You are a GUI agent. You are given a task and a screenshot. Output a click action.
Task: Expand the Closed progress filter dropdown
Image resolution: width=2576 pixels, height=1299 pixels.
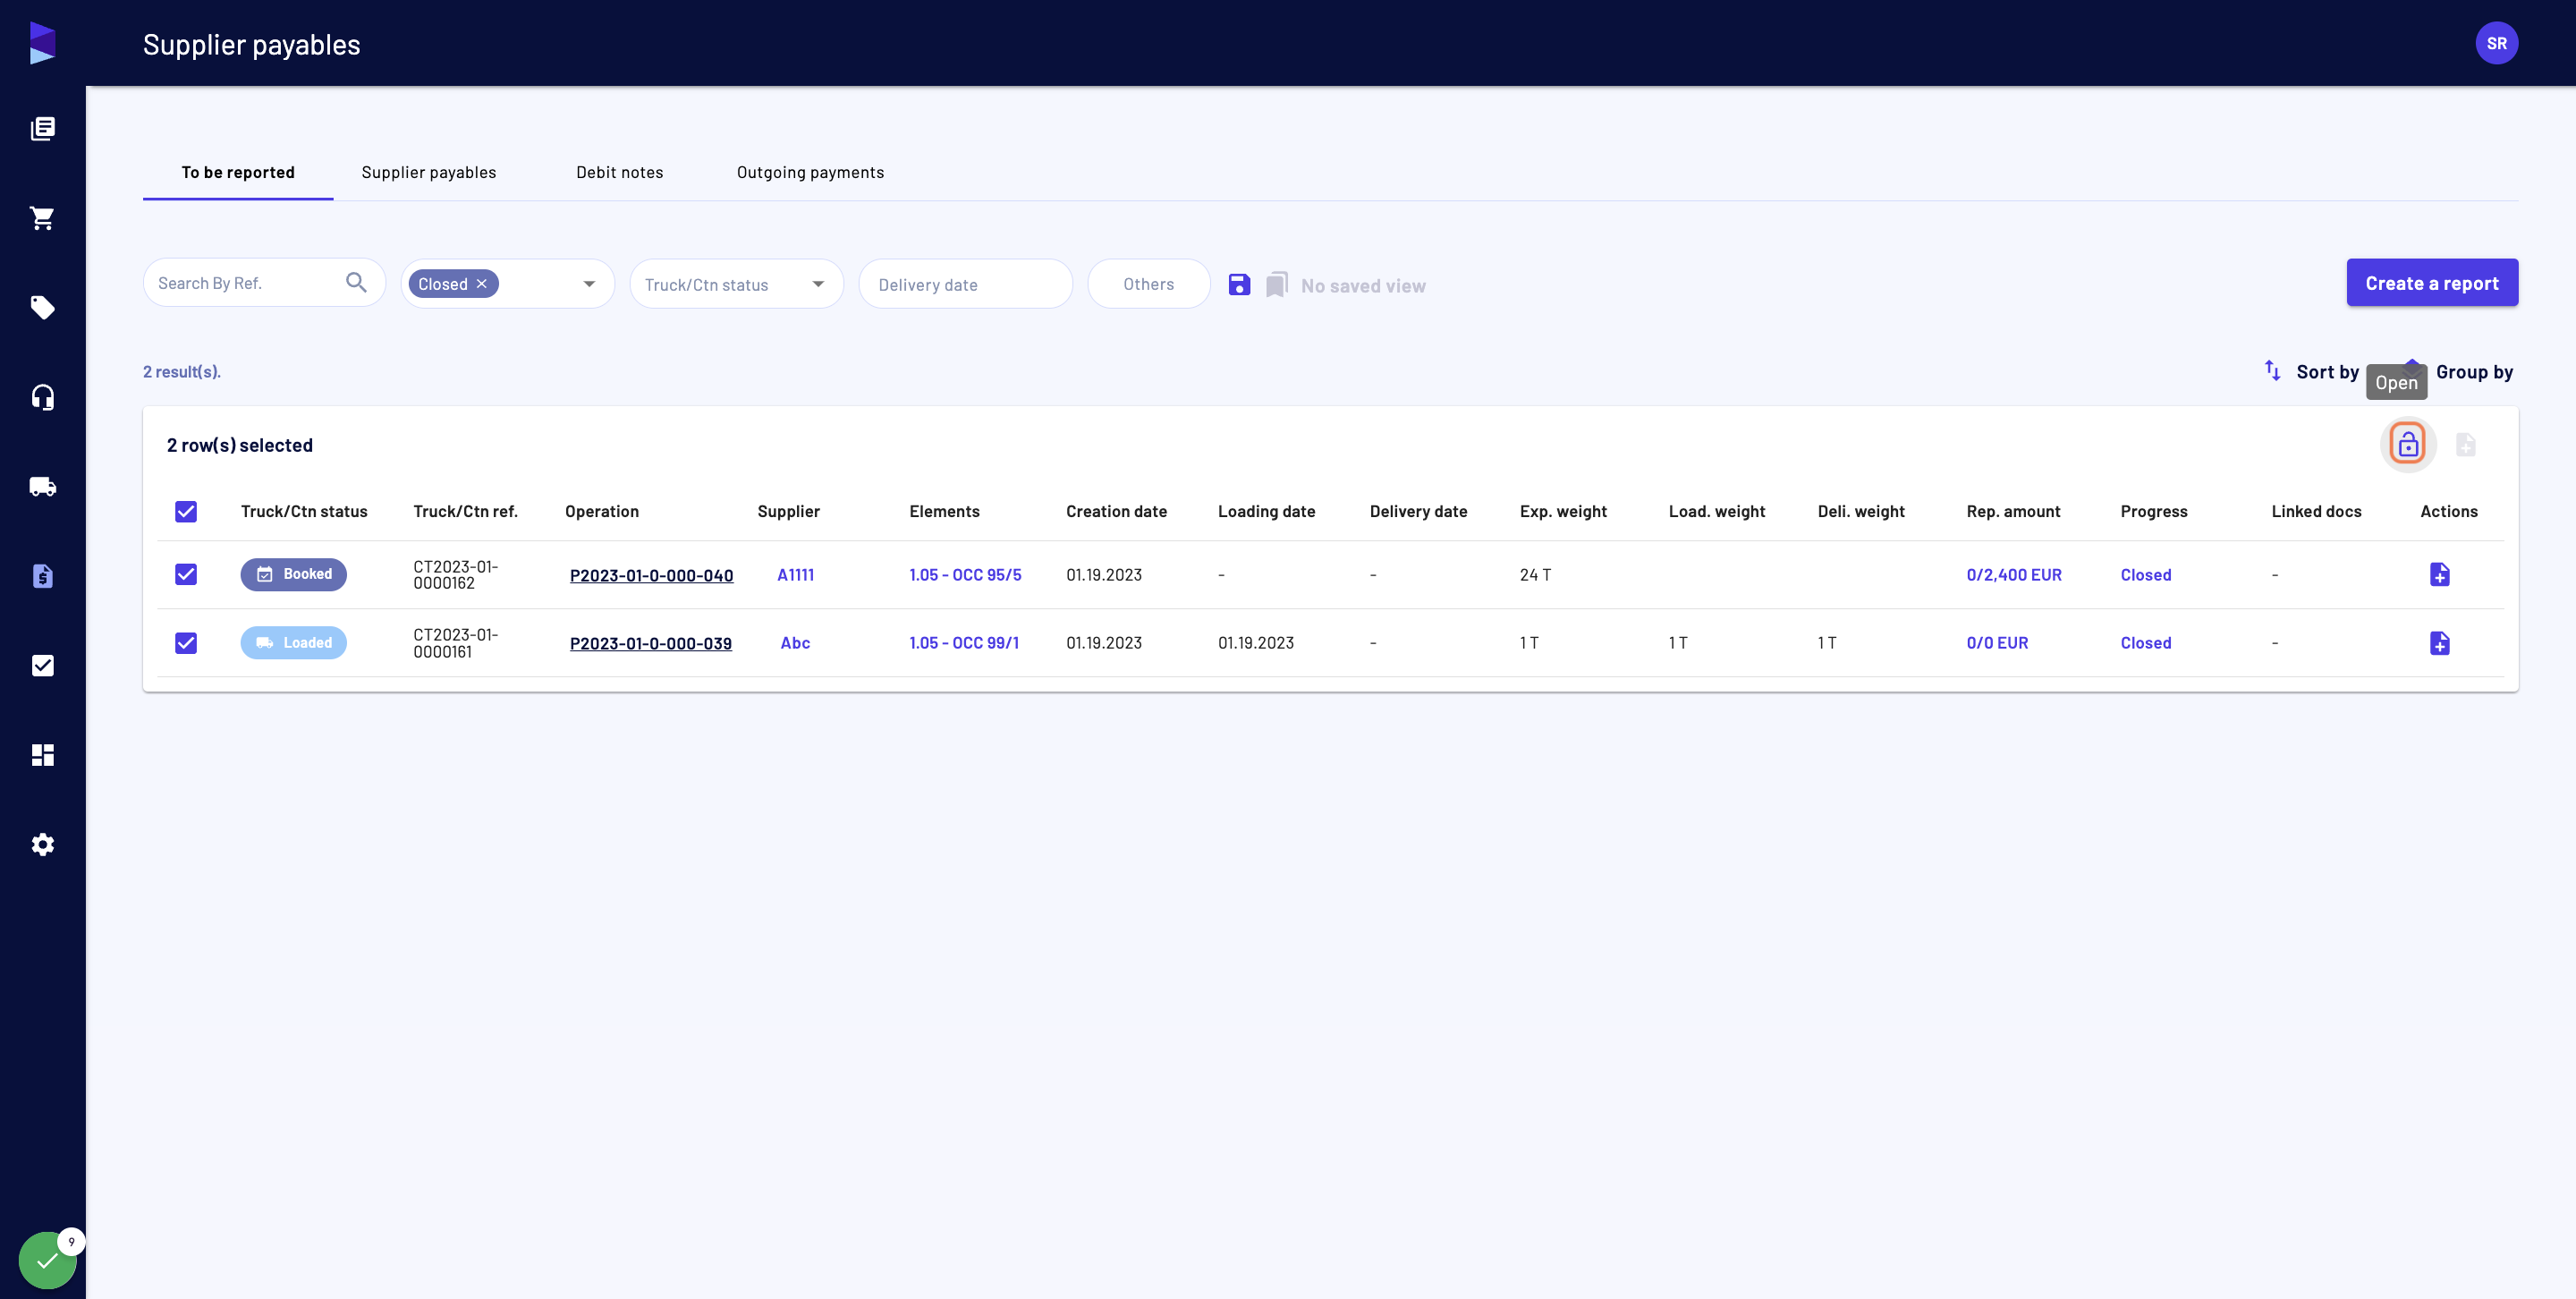589,284
